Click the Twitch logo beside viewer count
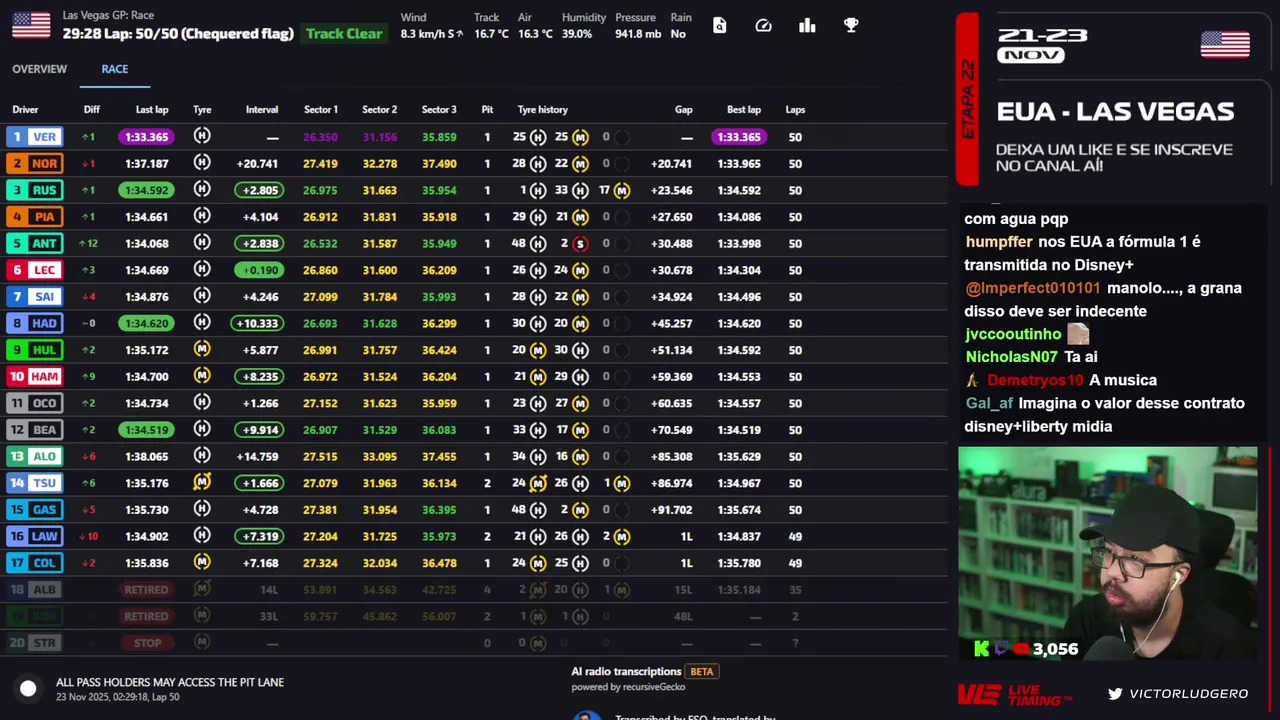The height and width of the screenshot is (720, 1280). point(1002,649)
